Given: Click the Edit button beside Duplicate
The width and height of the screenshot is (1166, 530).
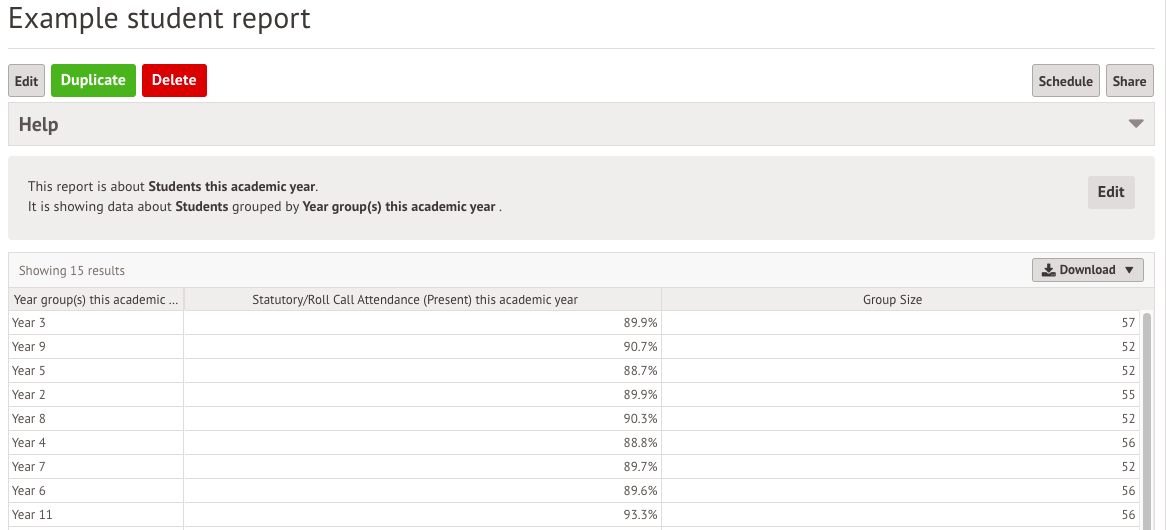Looking at the screenshot, I should coord(26,80).
